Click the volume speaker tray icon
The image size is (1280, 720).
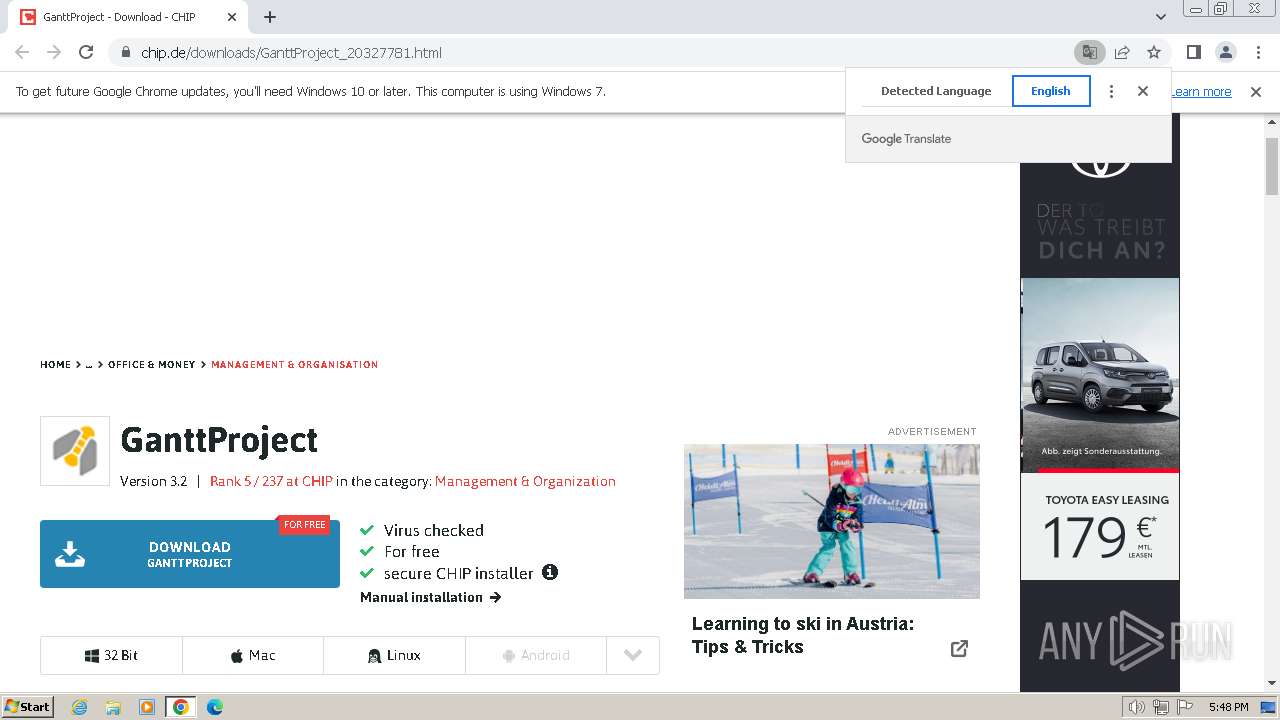pyautogui.click(x=1137, y=707)
